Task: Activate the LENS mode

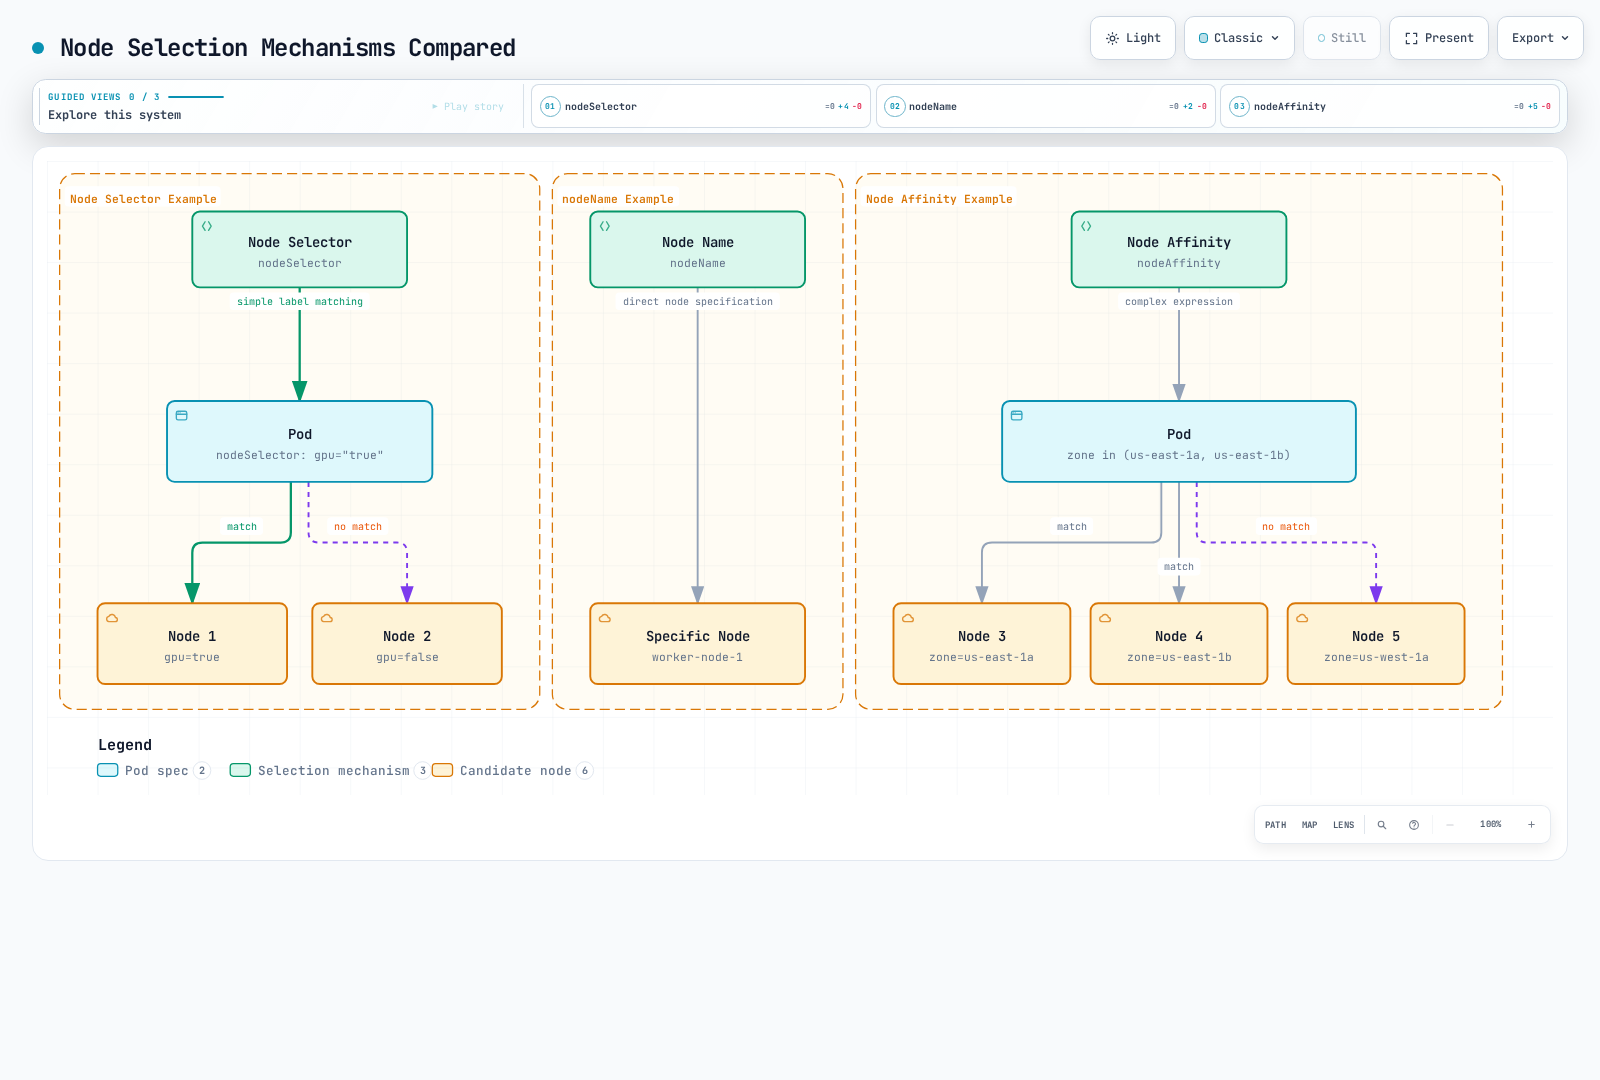Action: coord(1344,825)
